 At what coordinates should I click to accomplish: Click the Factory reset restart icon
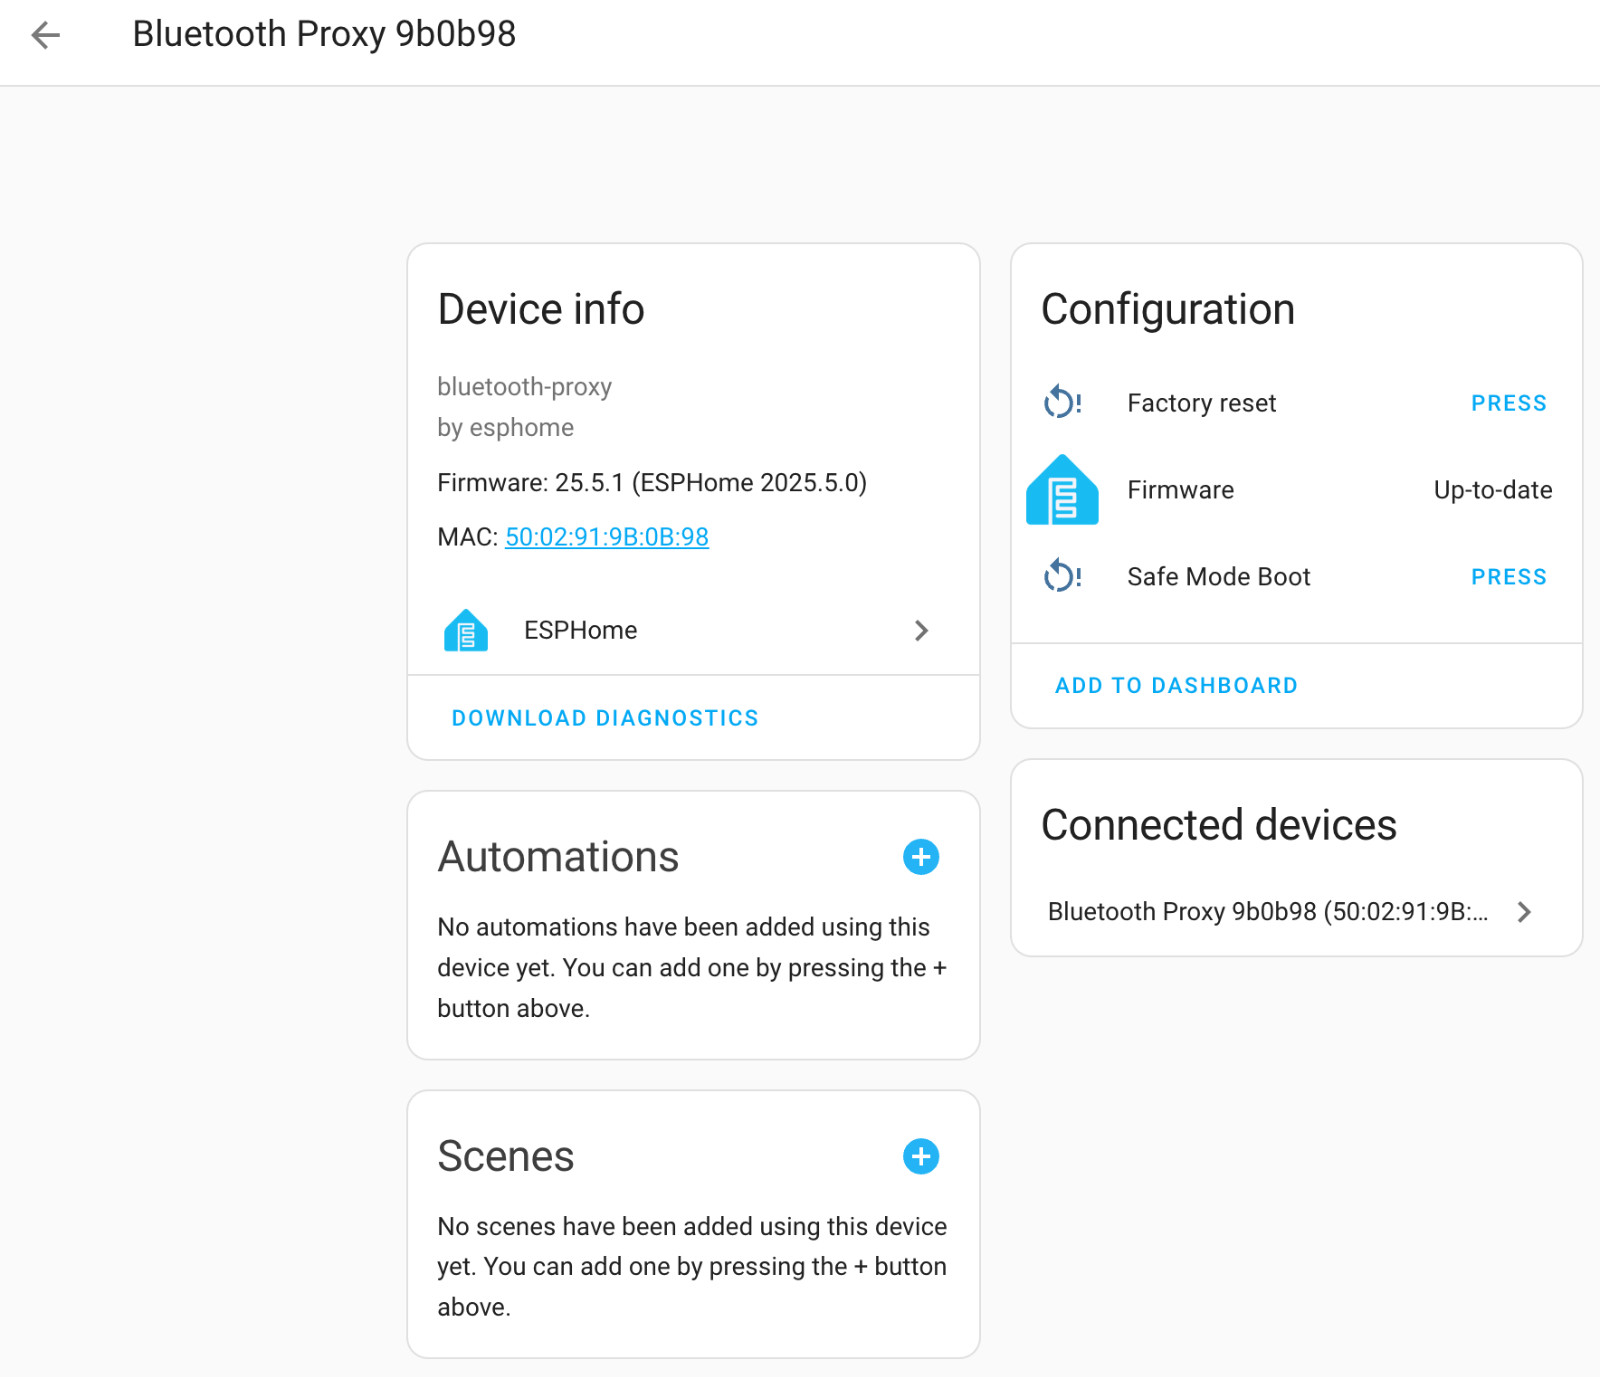(1062, 402)
